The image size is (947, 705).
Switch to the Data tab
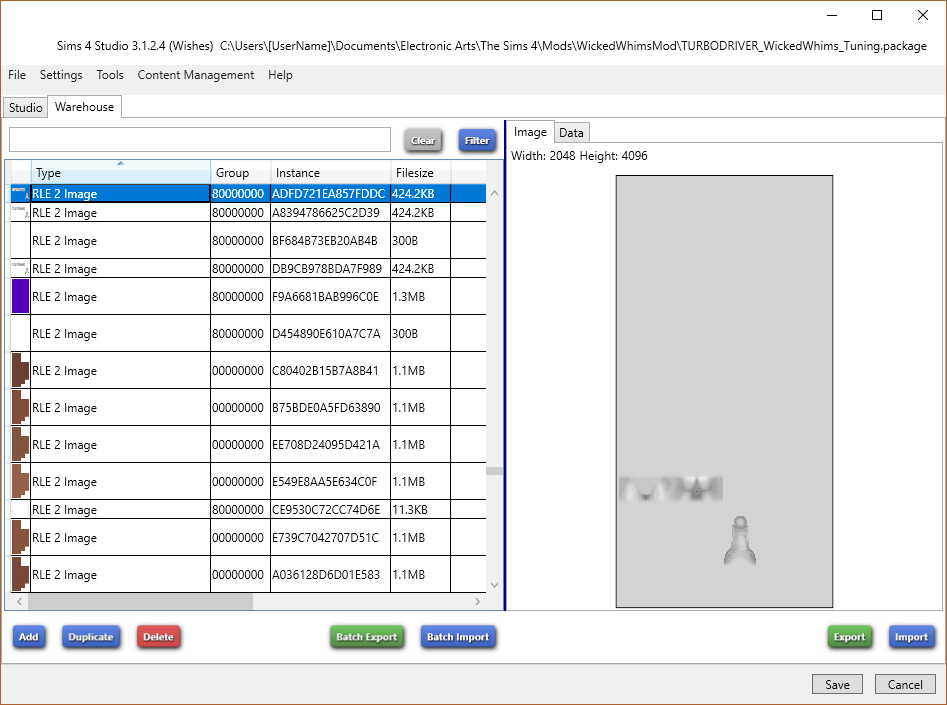(x=571, y=133)
